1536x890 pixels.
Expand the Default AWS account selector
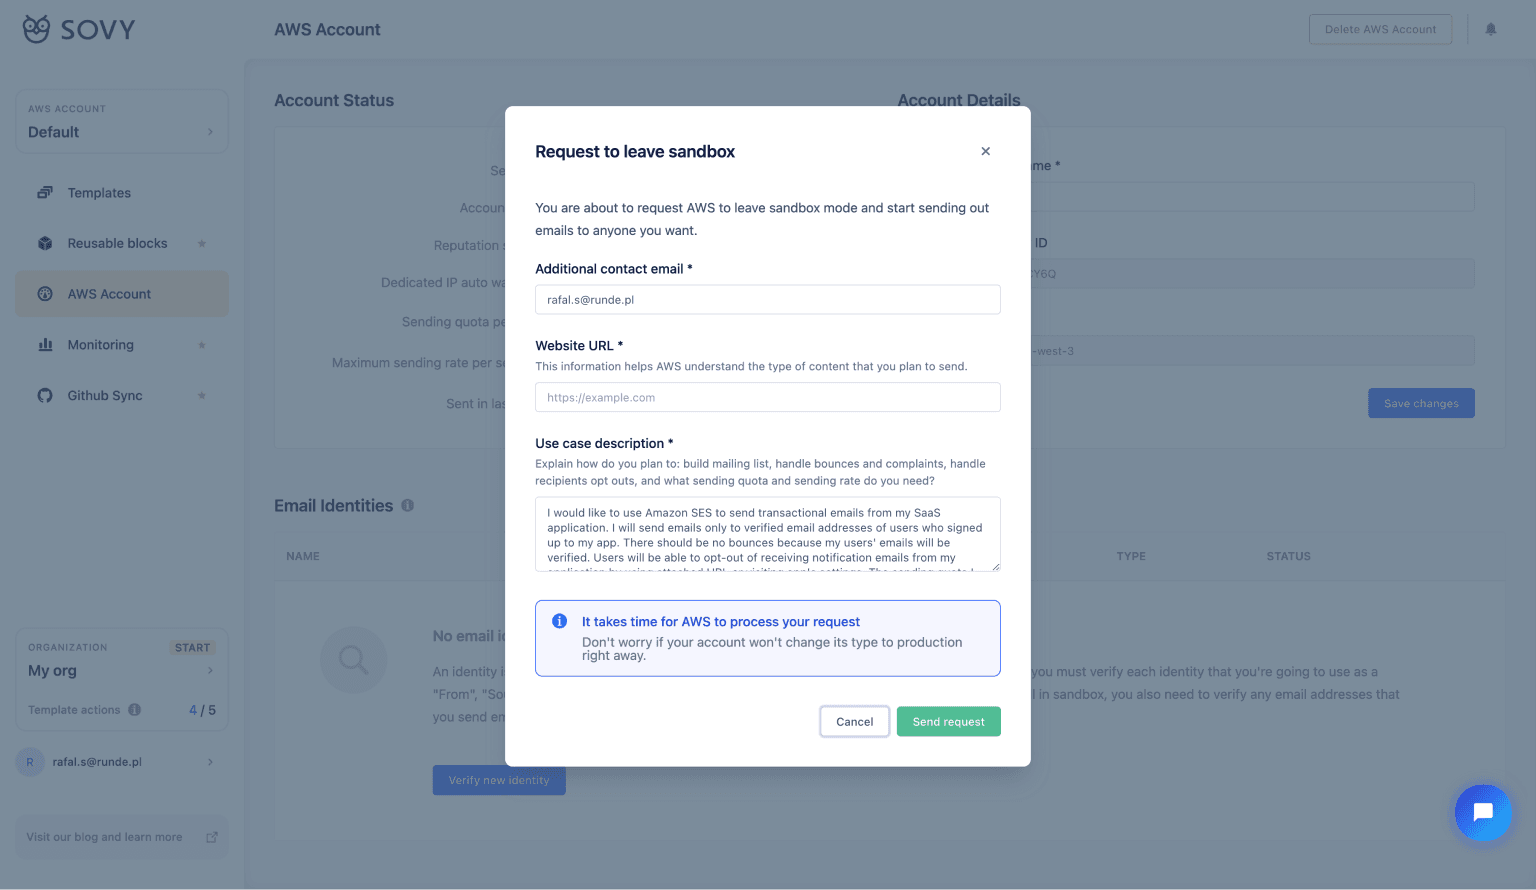pyautogui.click(x=122, y=122)
